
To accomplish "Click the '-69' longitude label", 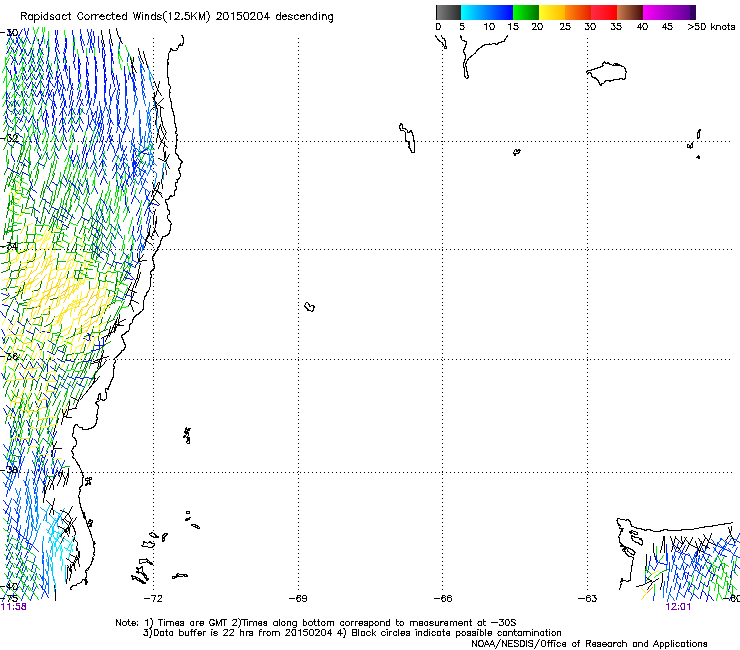I will click(x=298, y=599).
